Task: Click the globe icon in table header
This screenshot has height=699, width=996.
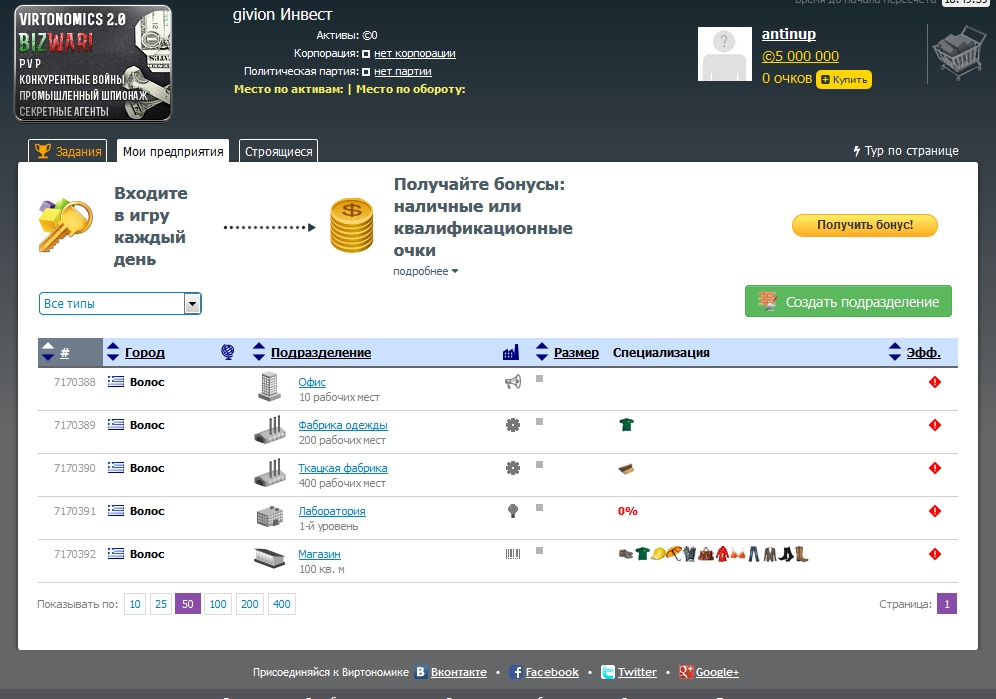Action: 228,352
